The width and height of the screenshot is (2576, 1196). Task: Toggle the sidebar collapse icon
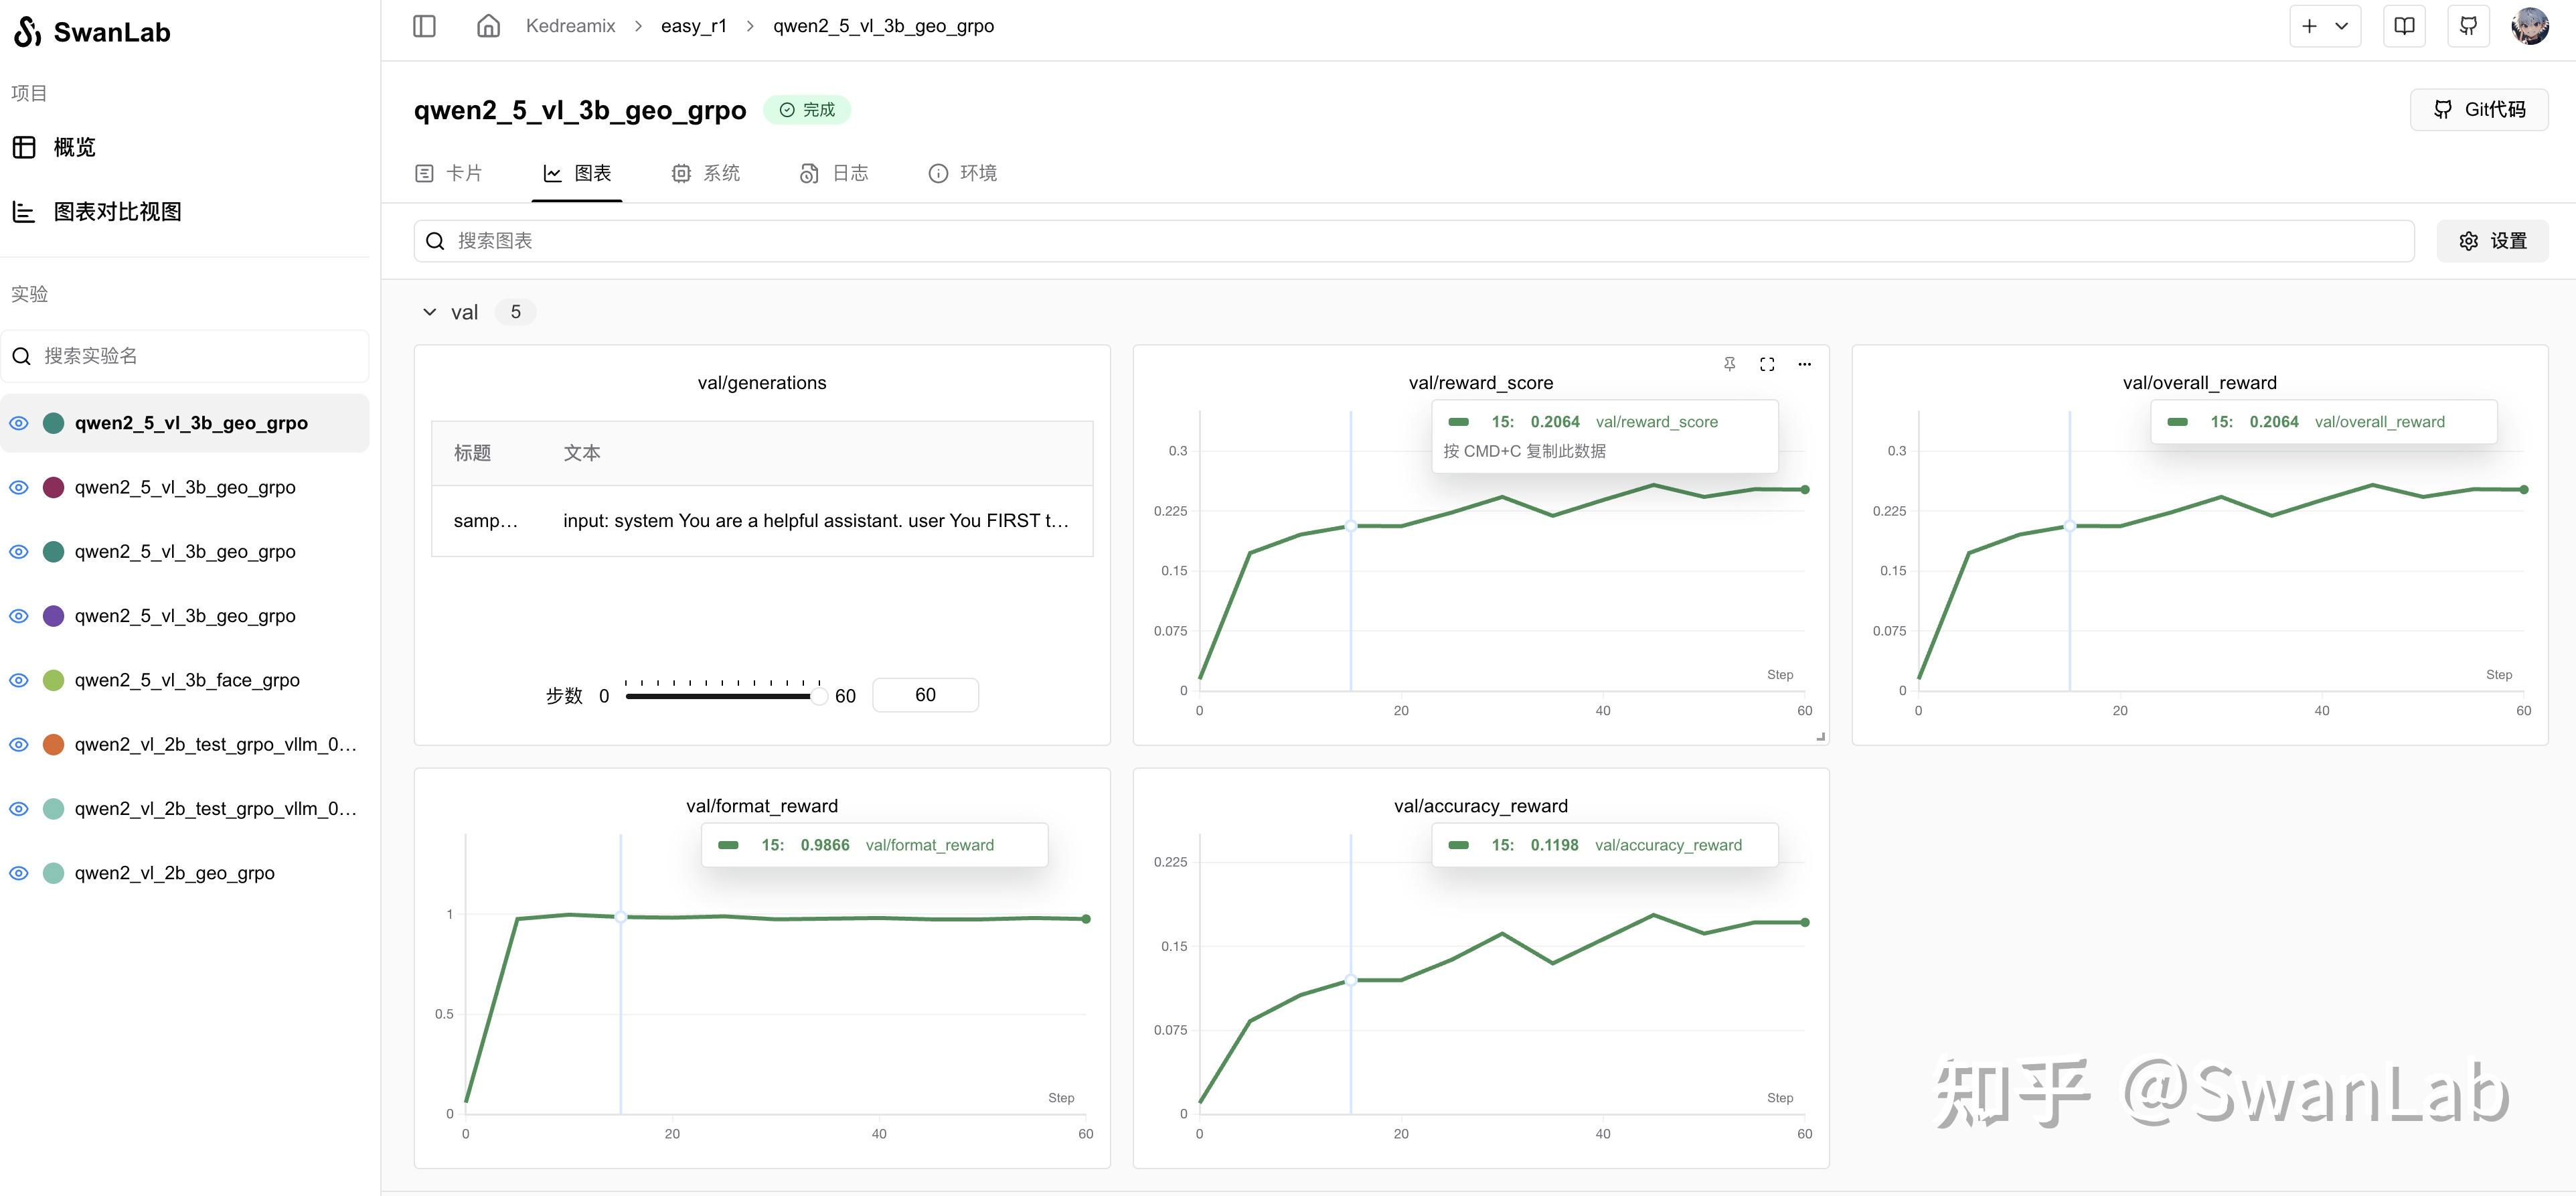(x=424, y=26)
